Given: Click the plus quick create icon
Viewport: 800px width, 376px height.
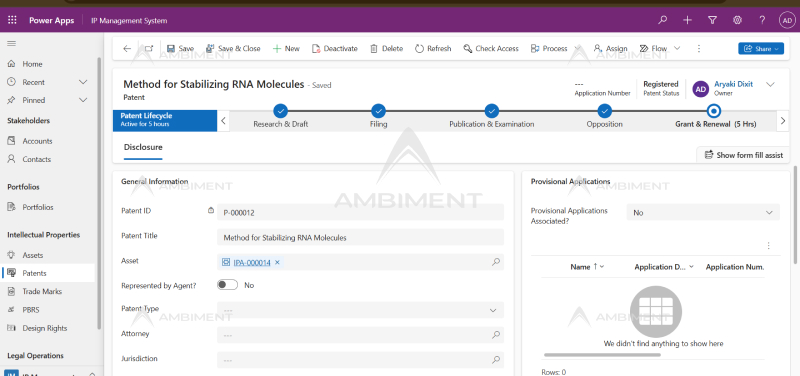Looking at the screenshot, I should (687, 20).
